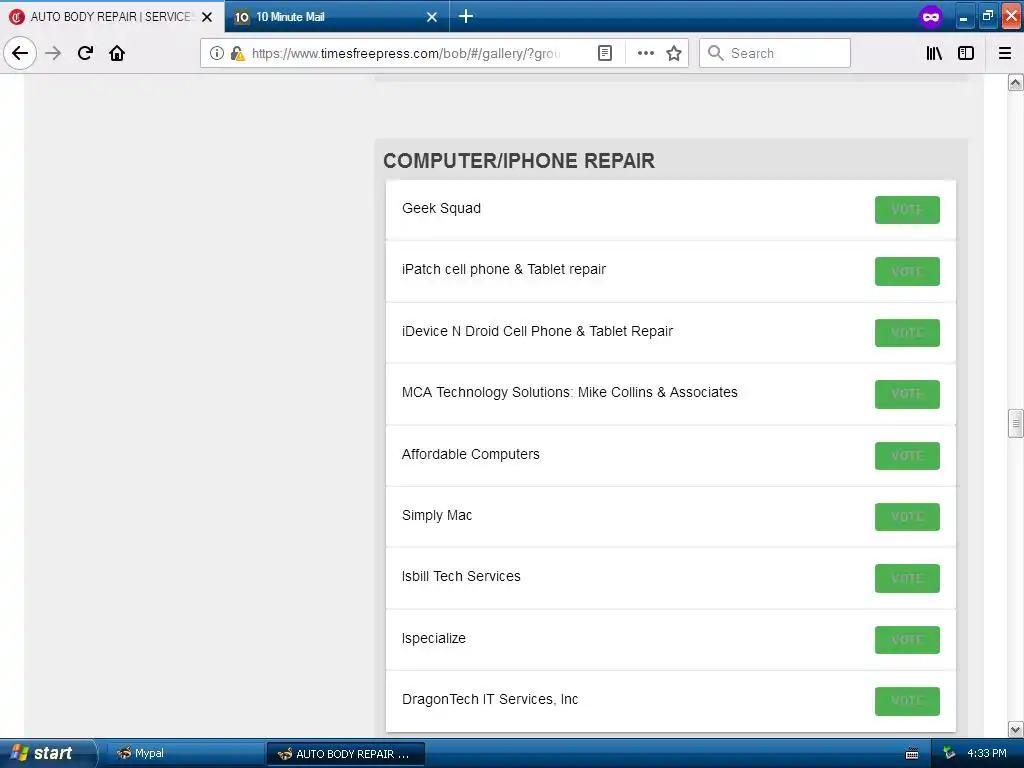Click the padlock warning security icon

pos(238,53)
